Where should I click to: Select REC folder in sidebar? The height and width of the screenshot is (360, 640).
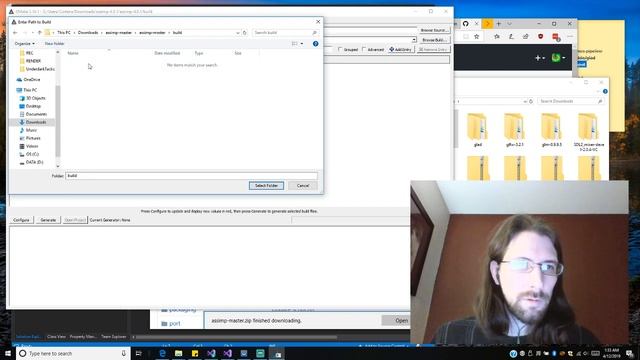(x=29, y=53)
